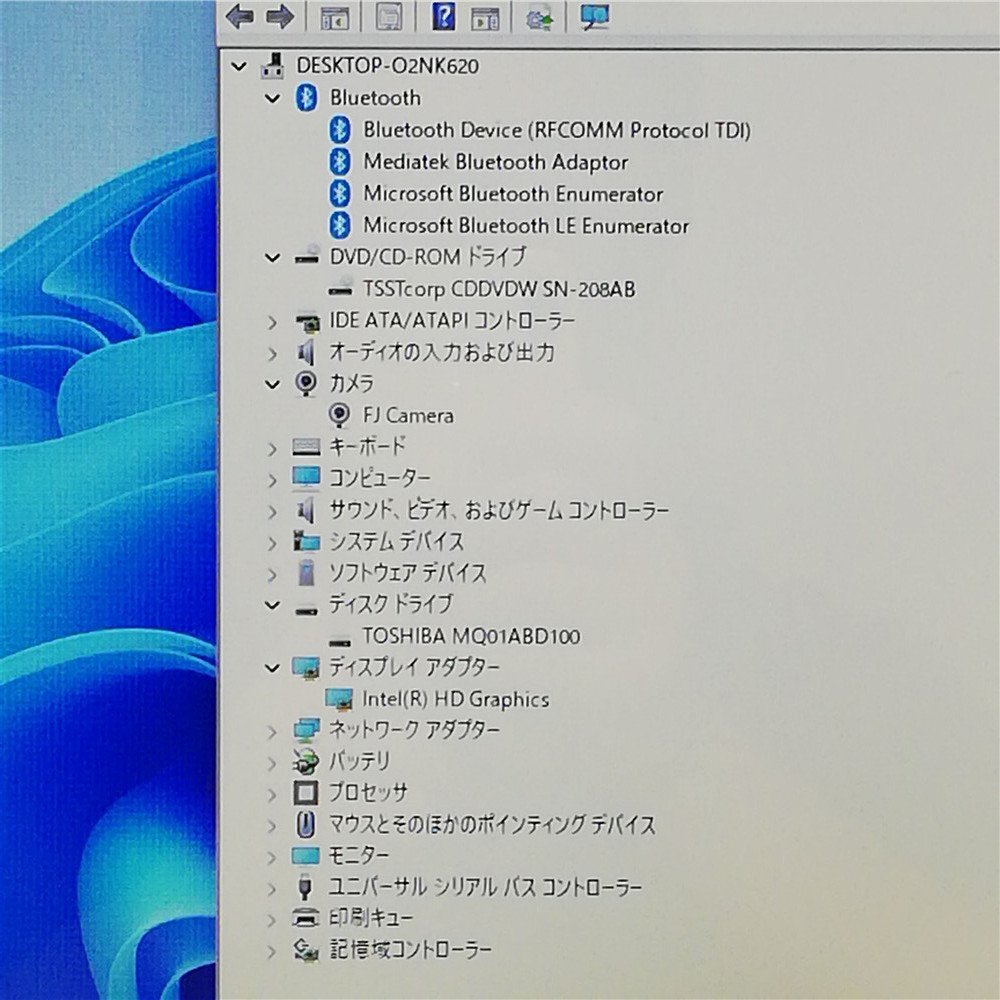Collapse the Bluetooth category
1000x1000 pixels.
pos(272,98)
